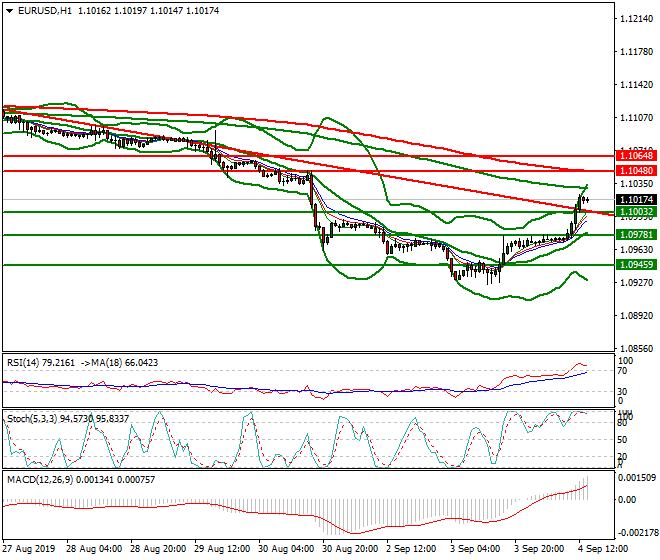Select the 29 Aug 12:00 time axis label

(222, 549)
